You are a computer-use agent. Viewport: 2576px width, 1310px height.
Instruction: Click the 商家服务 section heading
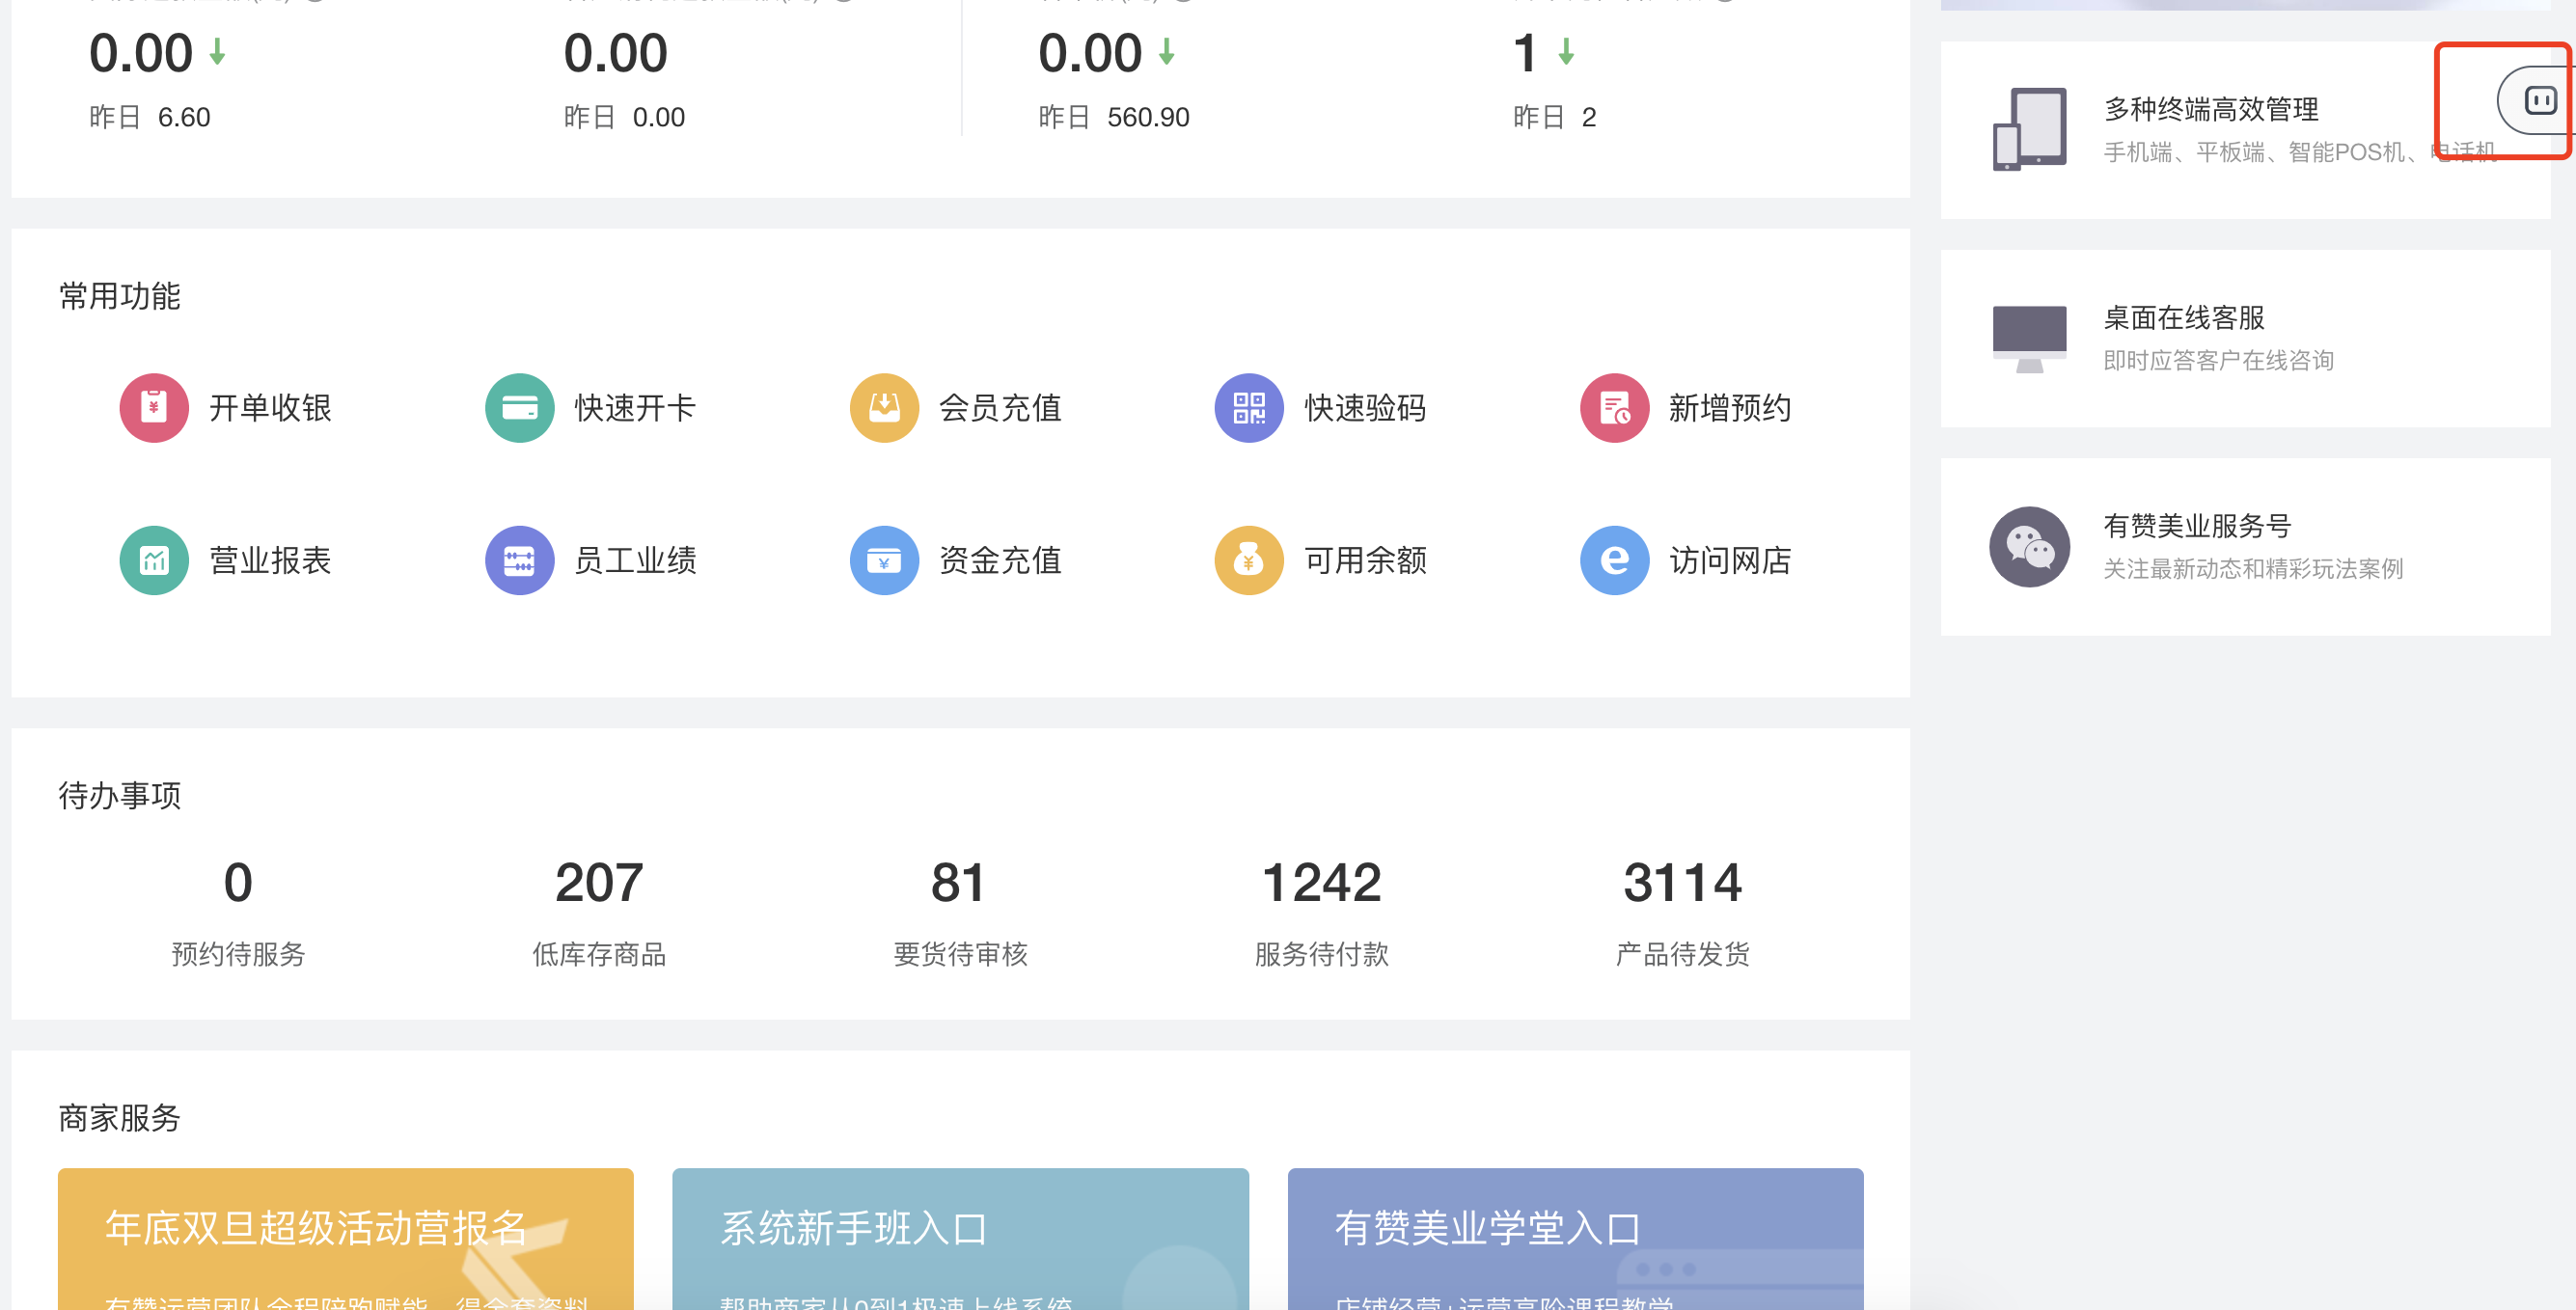coord(120,1117)
